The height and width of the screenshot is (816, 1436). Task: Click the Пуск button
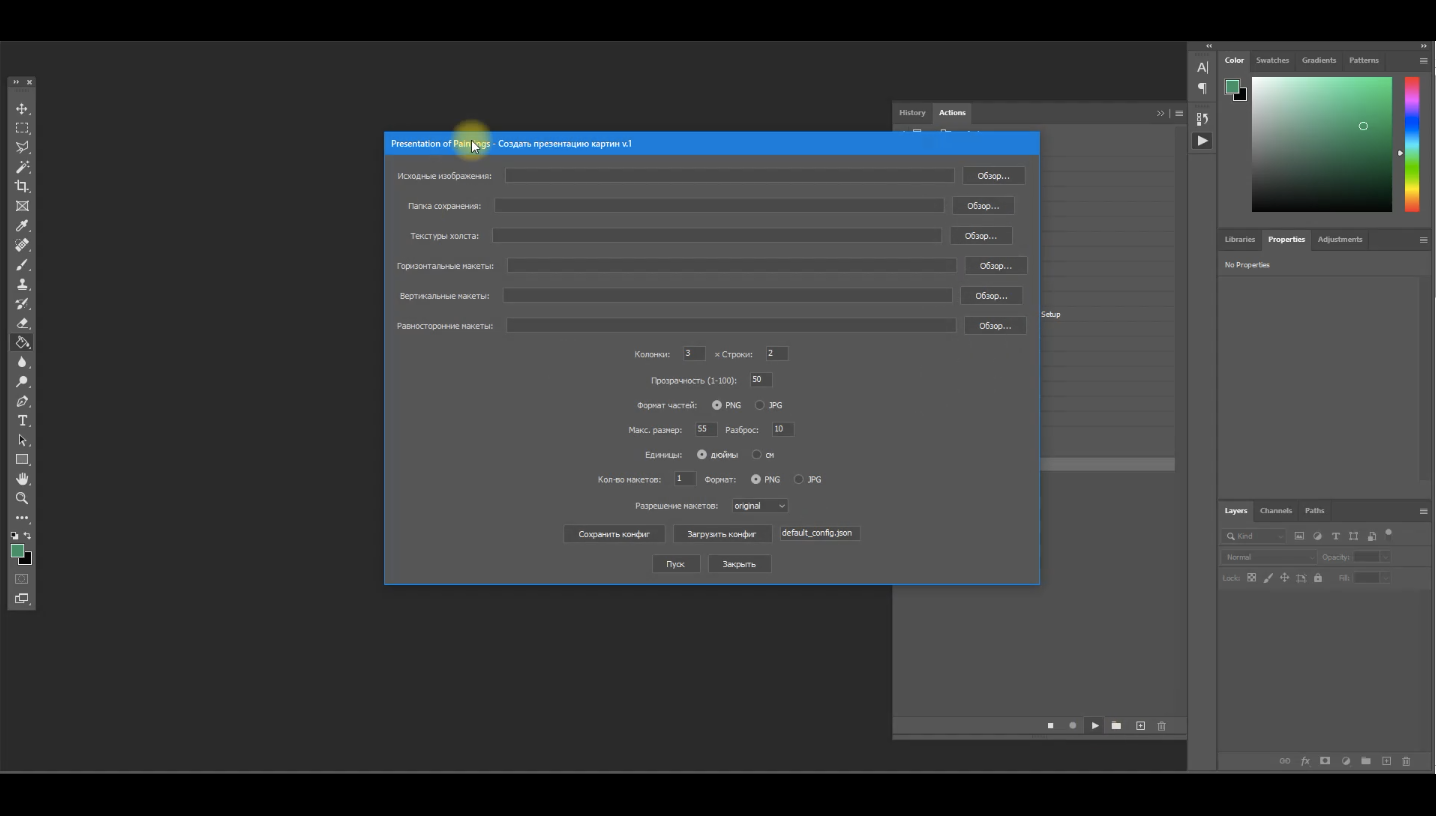point(676,564)
